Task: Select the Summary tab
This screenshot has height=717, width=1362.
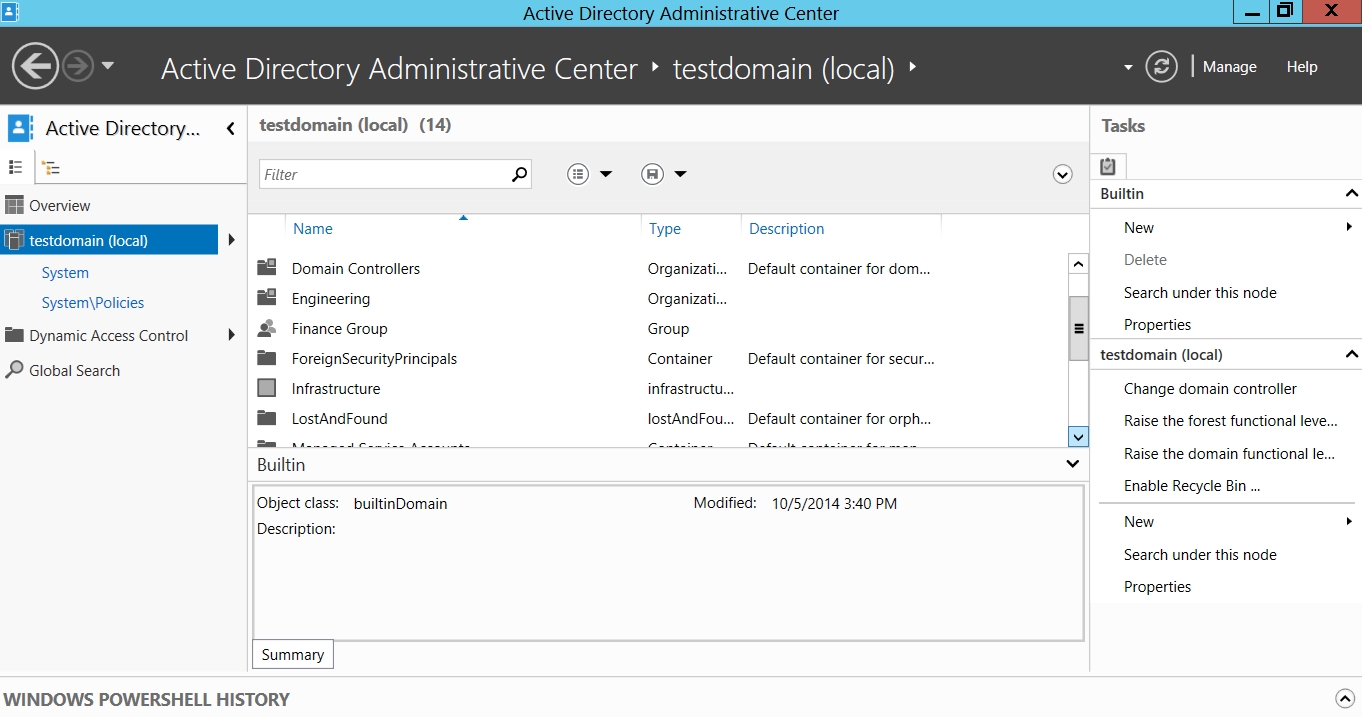Action: pos(292,654)
